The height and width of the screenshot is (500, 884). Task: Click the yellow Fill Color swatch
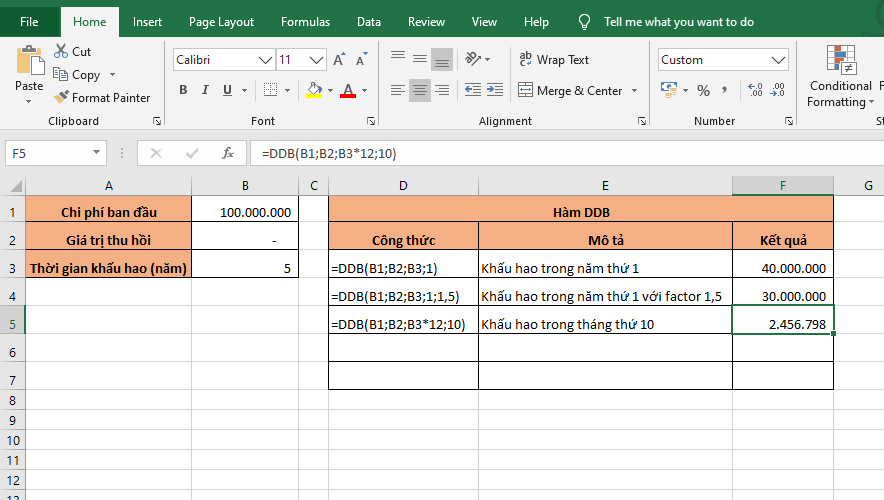(314, 91)
